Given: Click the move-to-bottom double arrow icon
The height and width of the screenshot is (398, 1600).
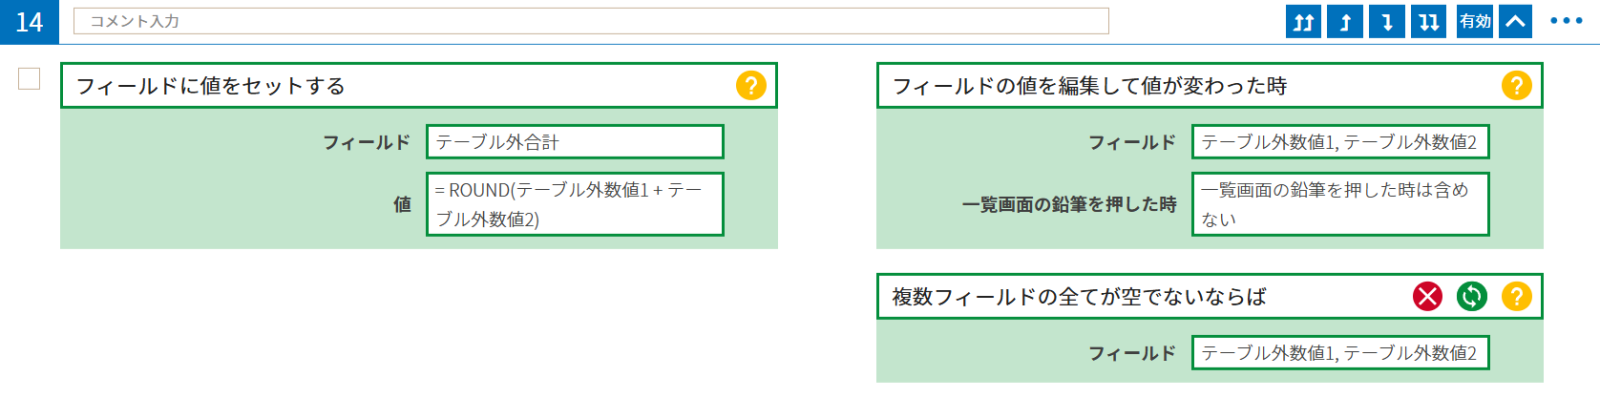Looking at the screenshot, I should tap(1429, 21).
